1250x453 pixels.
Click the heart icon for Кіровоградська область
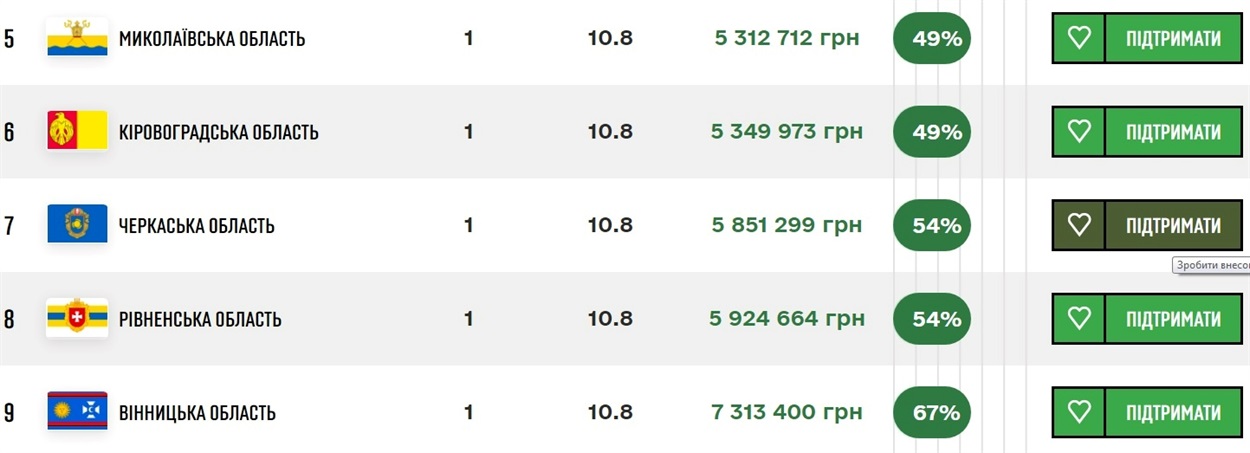[1078, 132]
